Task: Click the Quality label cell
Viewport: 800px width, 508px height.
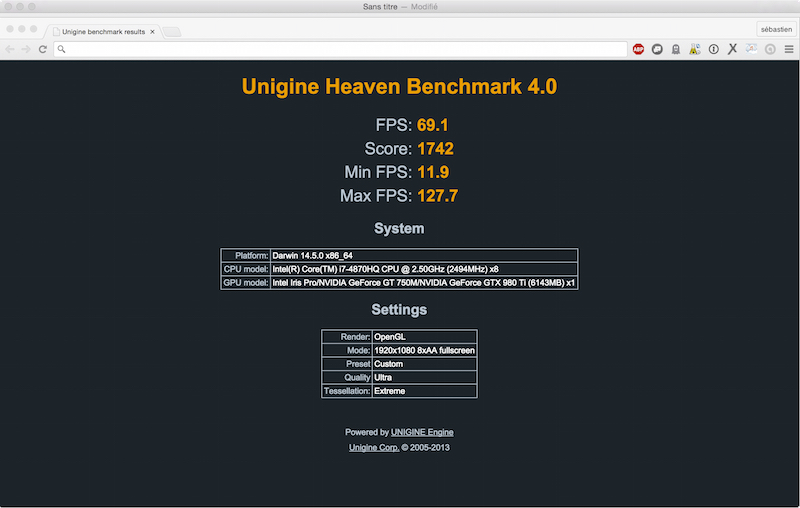Action: click(x=347, y=377)
